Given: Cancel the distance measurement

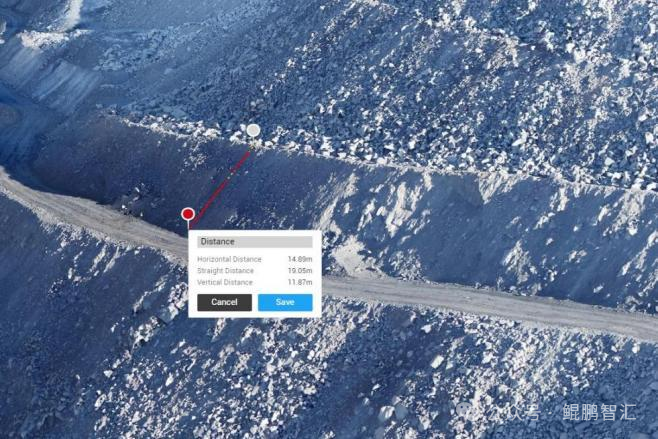Looking at the screenshot, I should (225, 302).
